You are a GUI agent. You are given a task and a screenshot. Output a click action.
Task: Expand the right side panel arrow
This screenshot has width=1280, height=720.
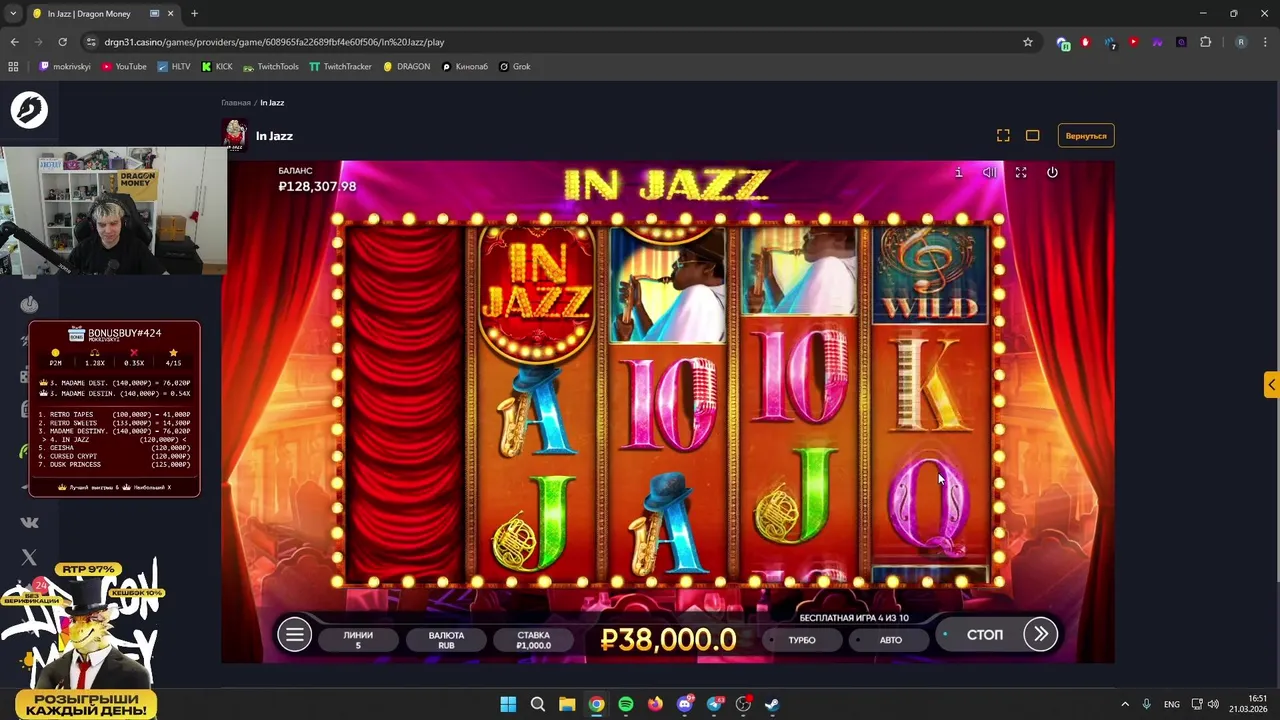coord(1271,385)
